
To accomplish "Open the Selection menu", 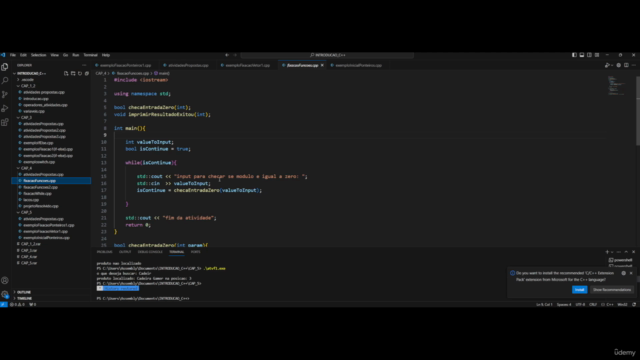I will 38,55.
